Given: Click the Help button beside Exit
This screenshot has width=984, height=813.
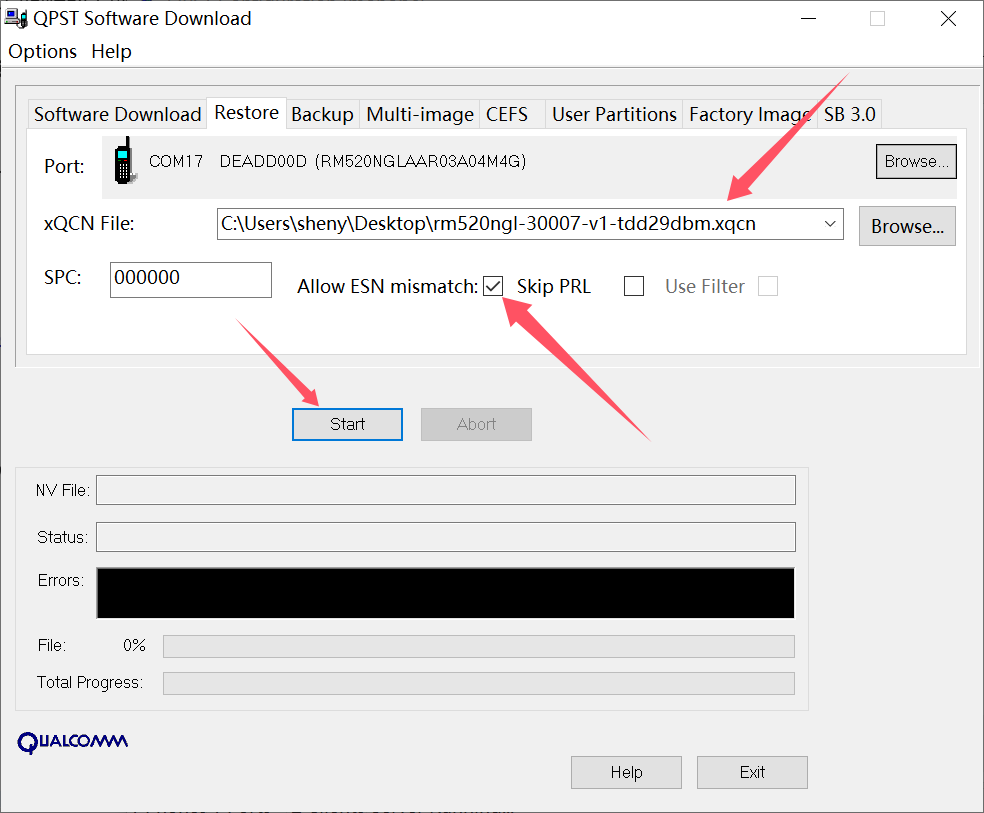Looking at the screenshot, I should click(x=626, y=772).
